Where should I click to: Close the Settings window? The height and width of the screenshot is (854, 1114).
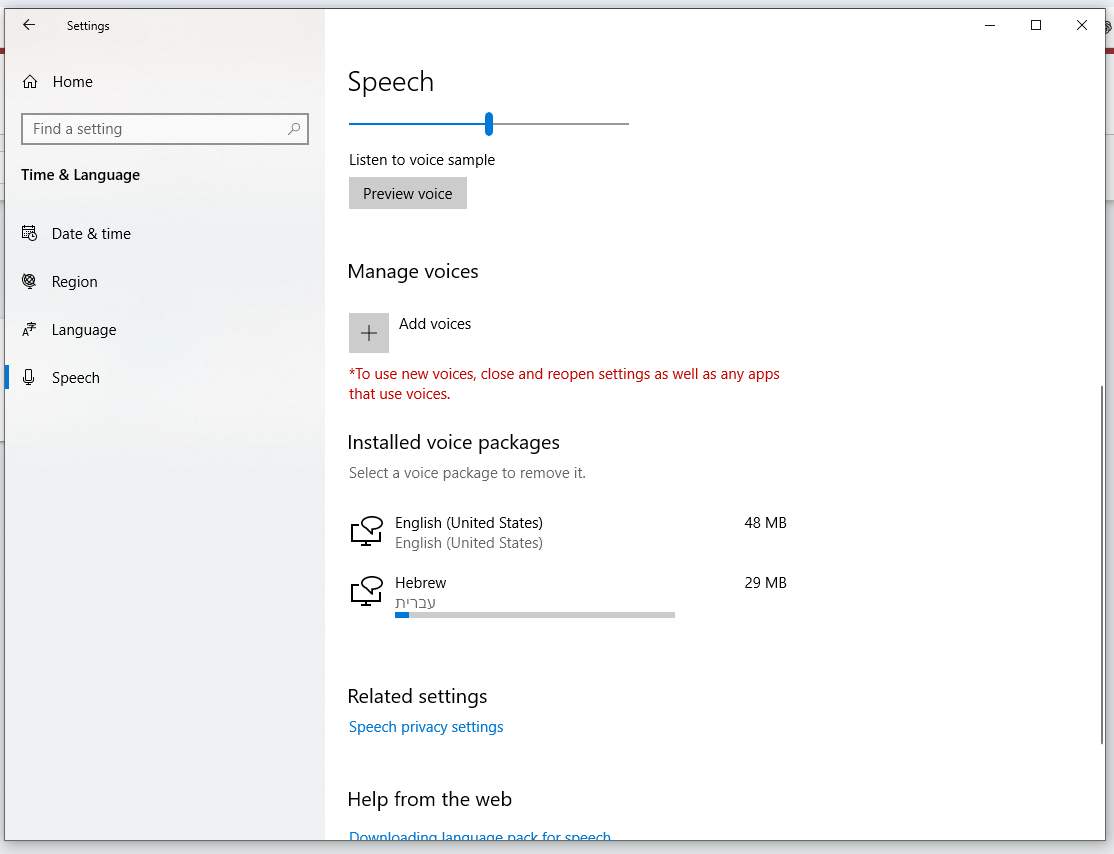pyautogui.click(x=1081, y=25)
